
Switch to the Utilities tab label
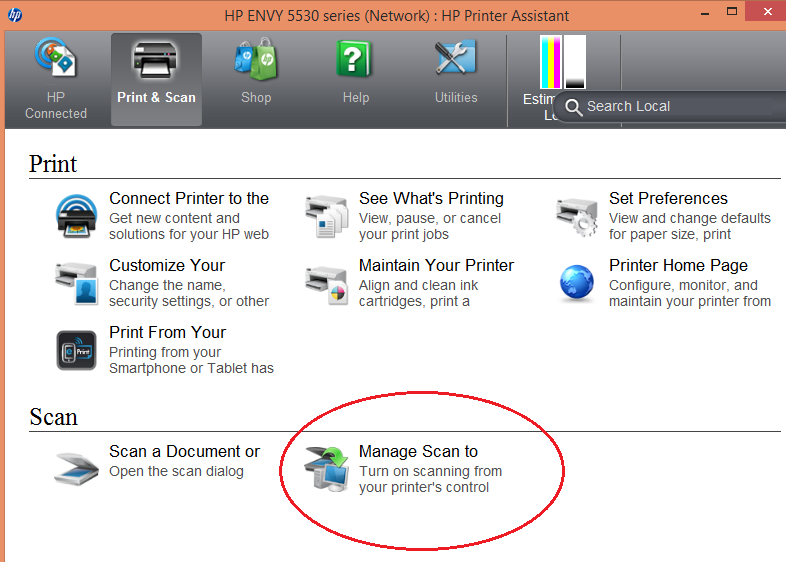[x=456, y=97]
